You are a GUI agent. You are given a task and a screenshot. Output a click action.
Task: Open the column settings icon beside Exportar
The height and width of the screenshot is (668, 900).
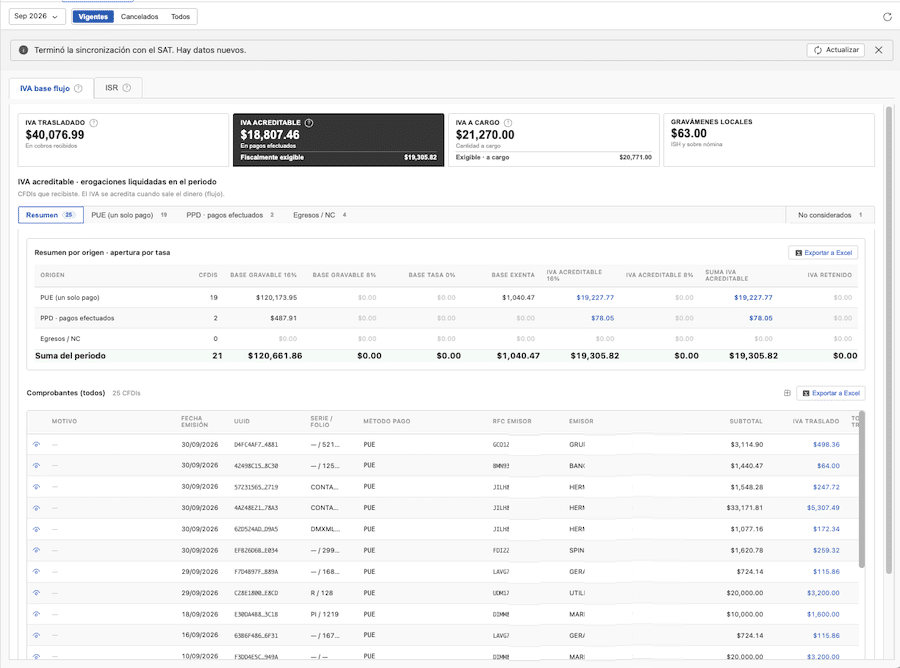787,393
